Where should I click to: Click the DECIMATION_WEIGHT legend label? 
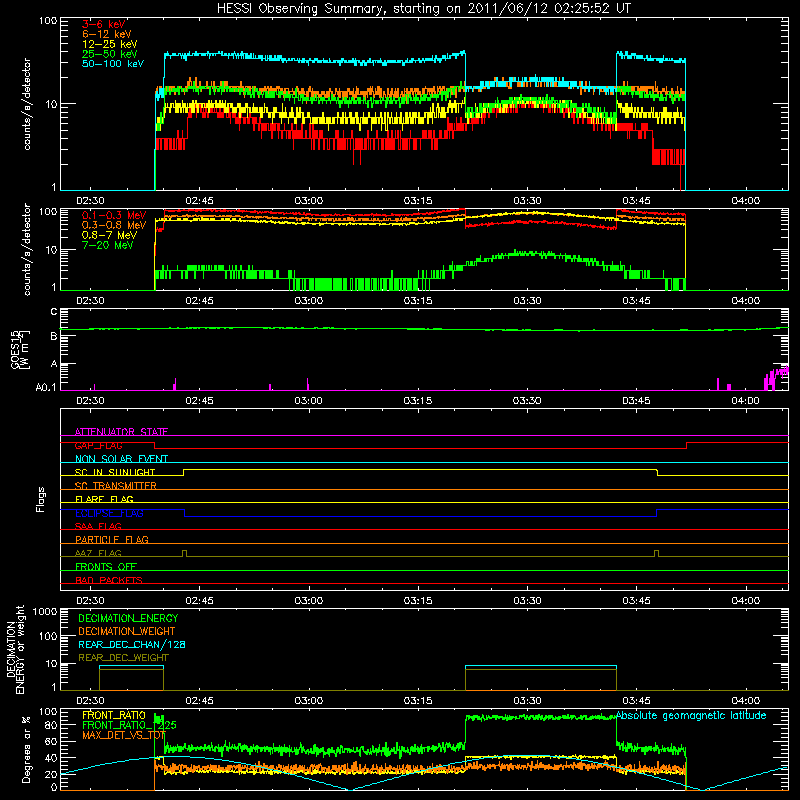click(127, 631)
